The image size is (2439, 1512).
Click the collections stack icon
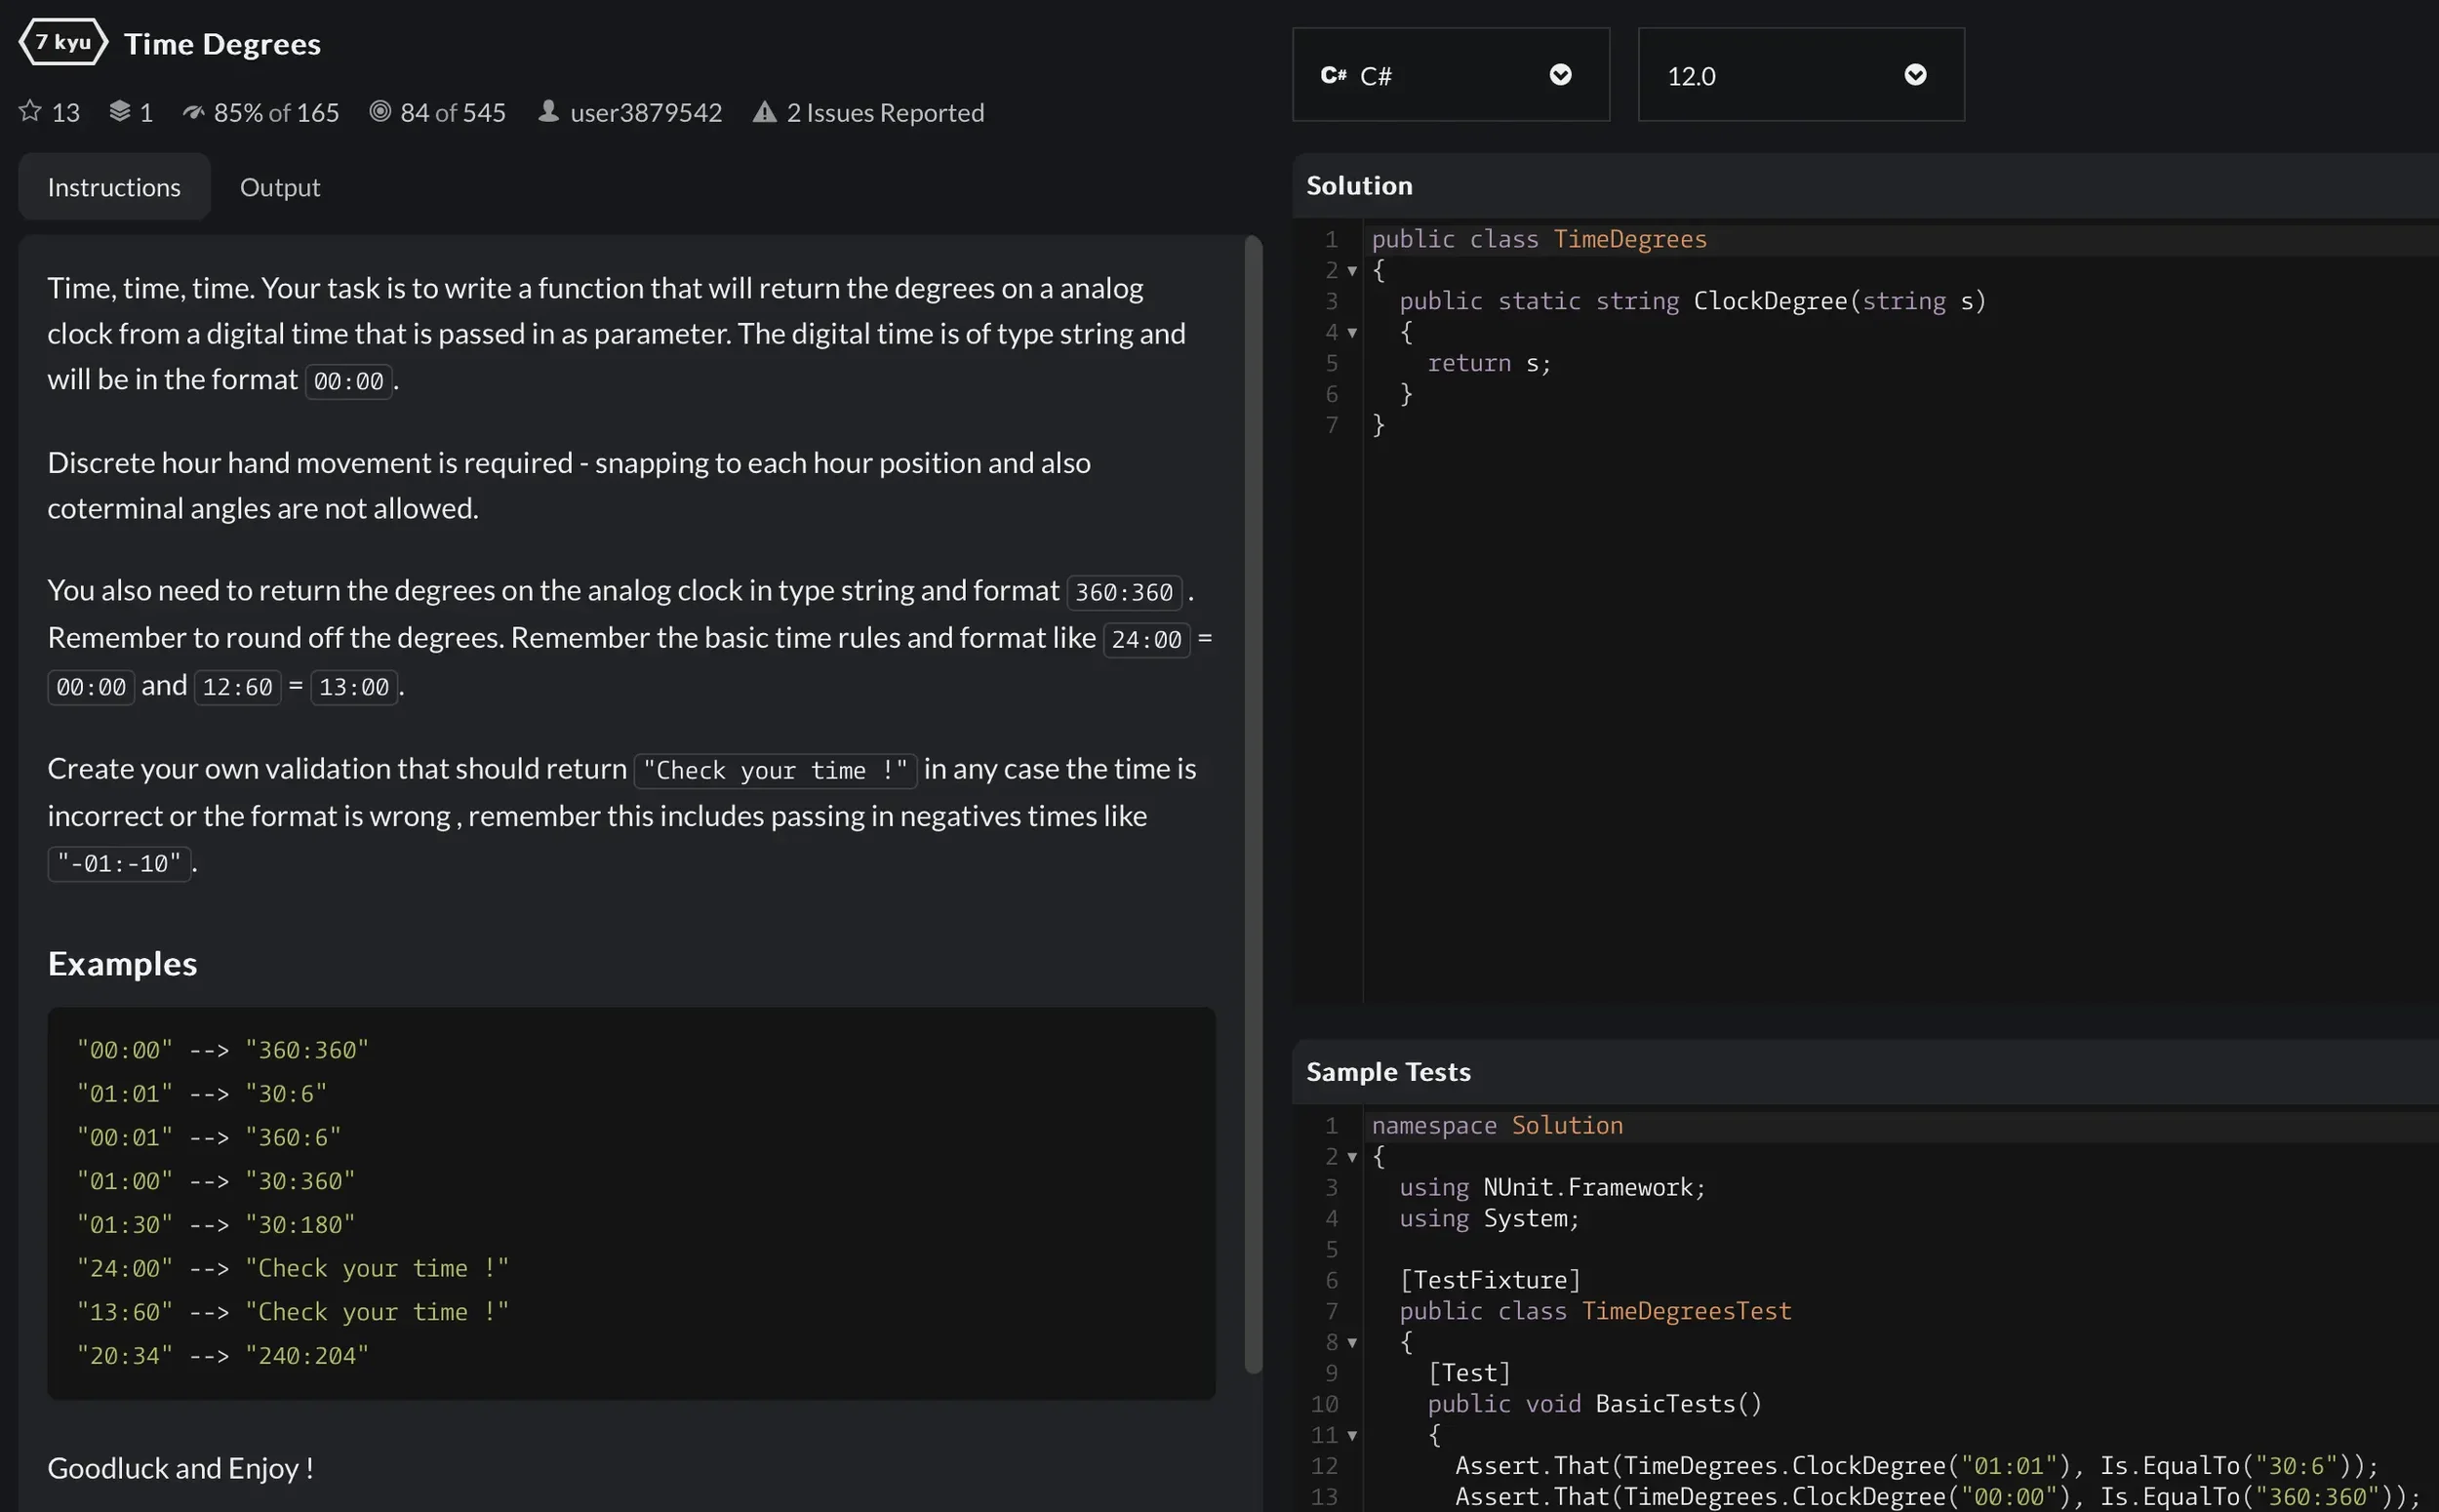point(120,111)
